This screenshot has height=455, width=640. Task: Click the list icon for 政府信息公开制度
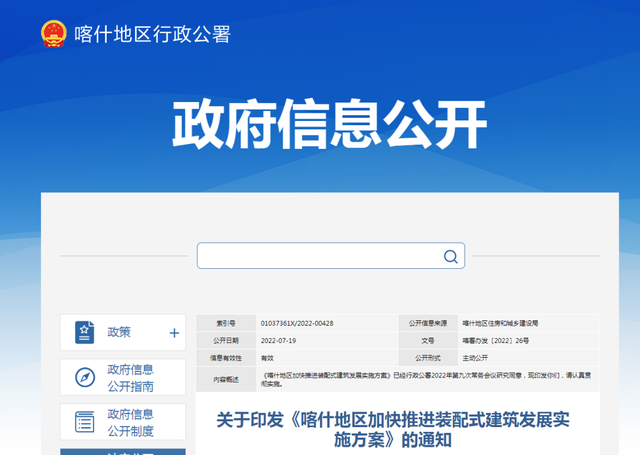tap(84, 422)
